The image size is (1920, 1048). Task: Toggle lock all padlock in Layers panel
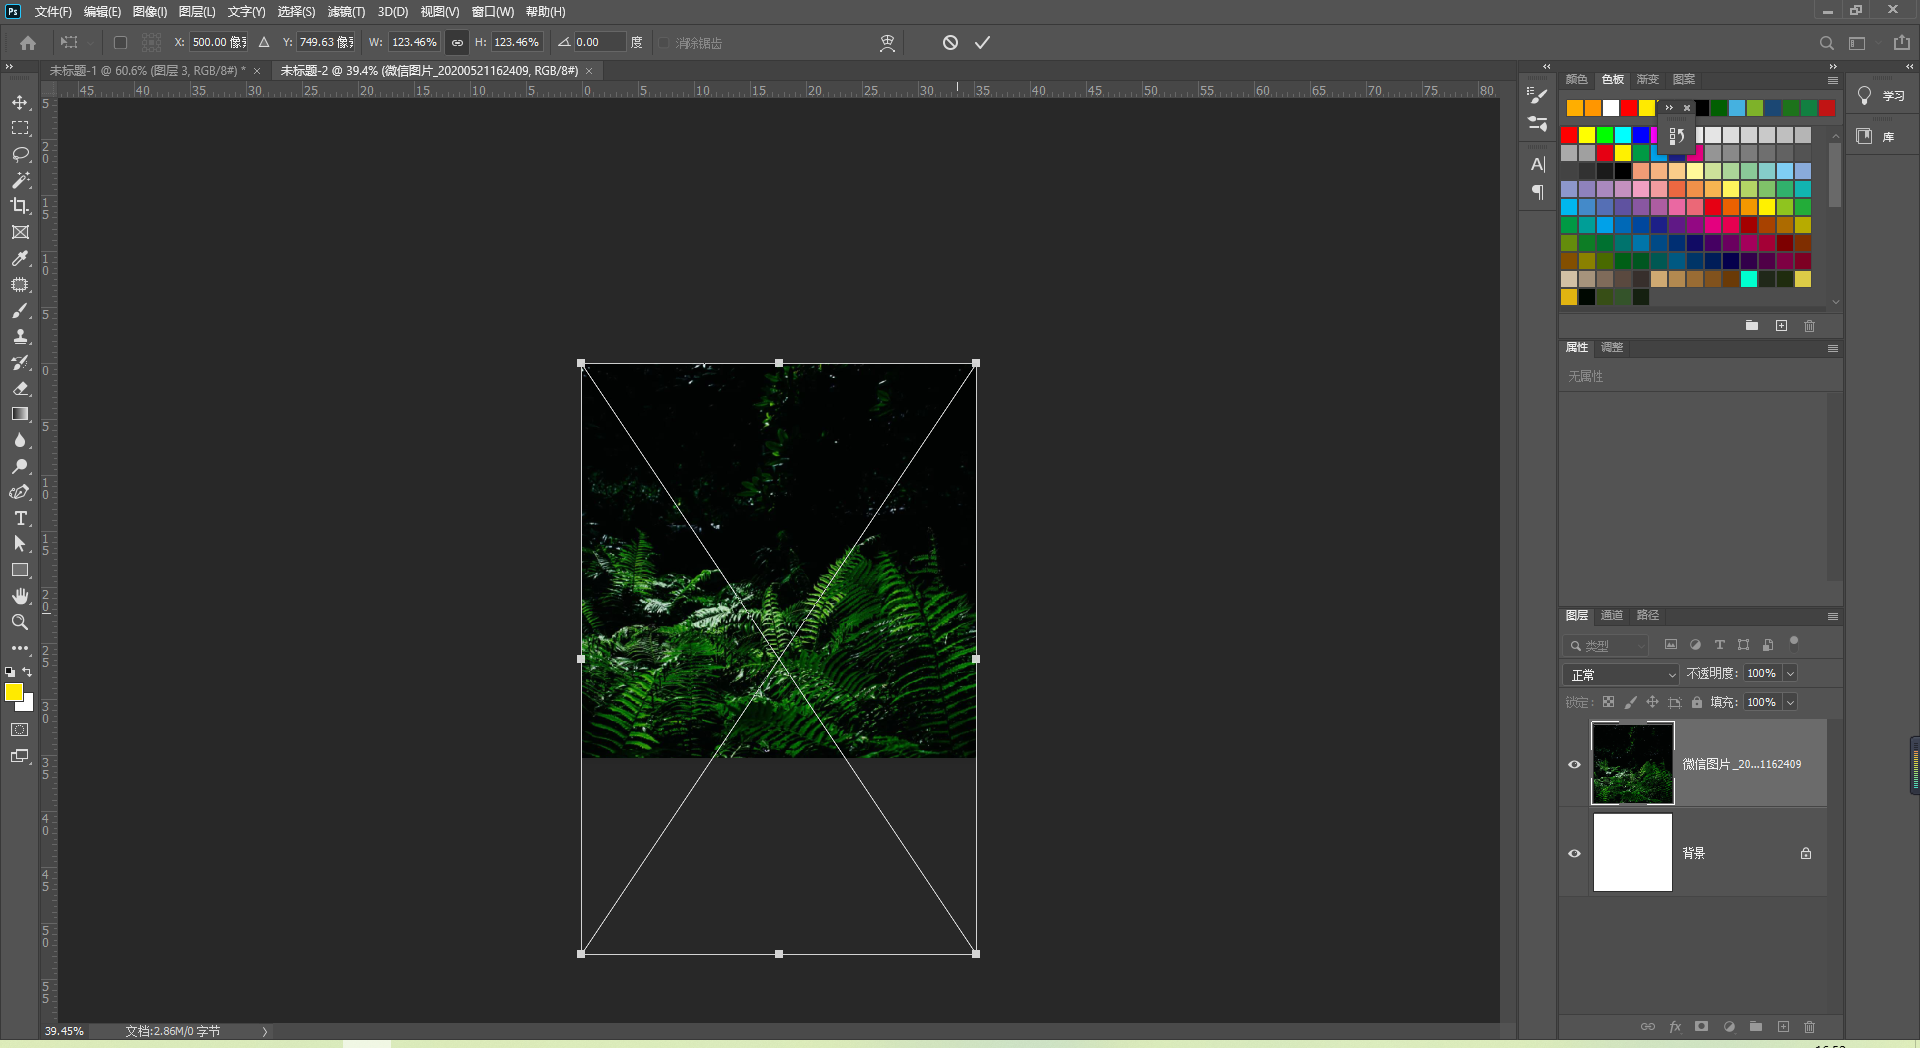(1697, 702)
